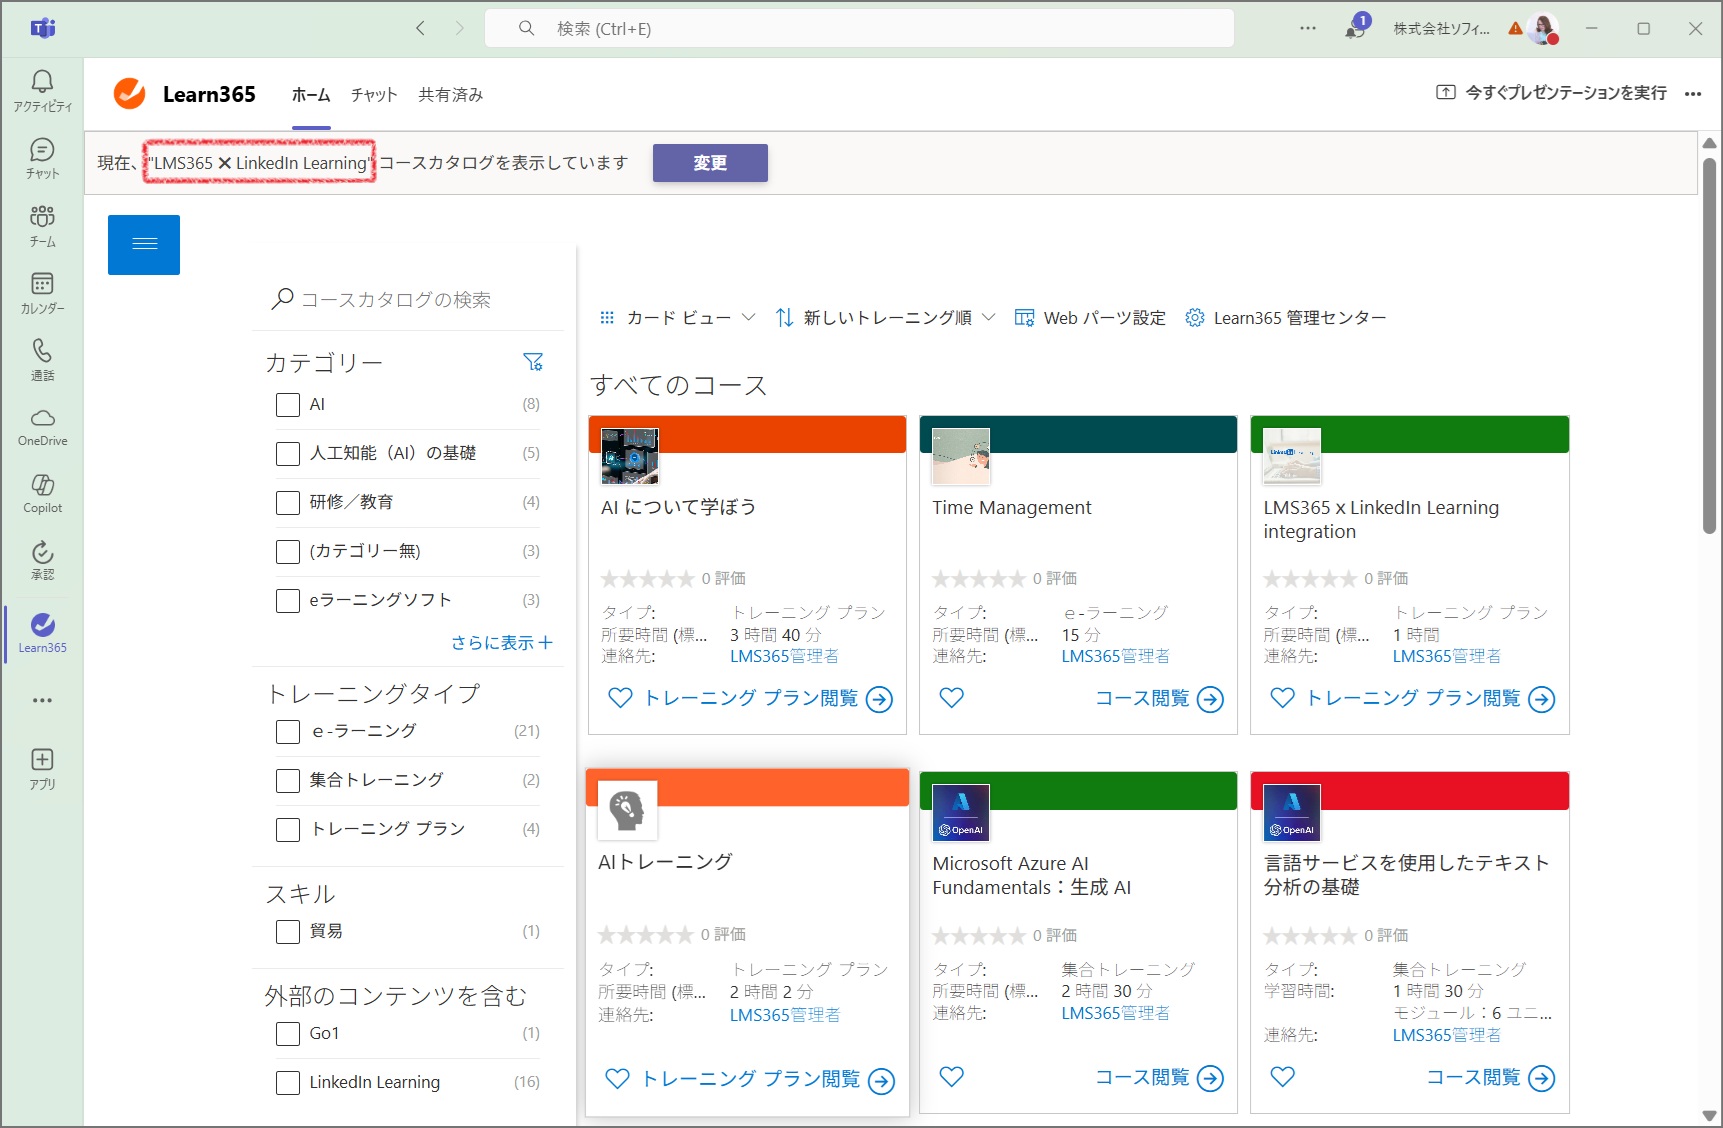
Task: Check the eラーニングソフト checkbox
Action: click(288, 601)
